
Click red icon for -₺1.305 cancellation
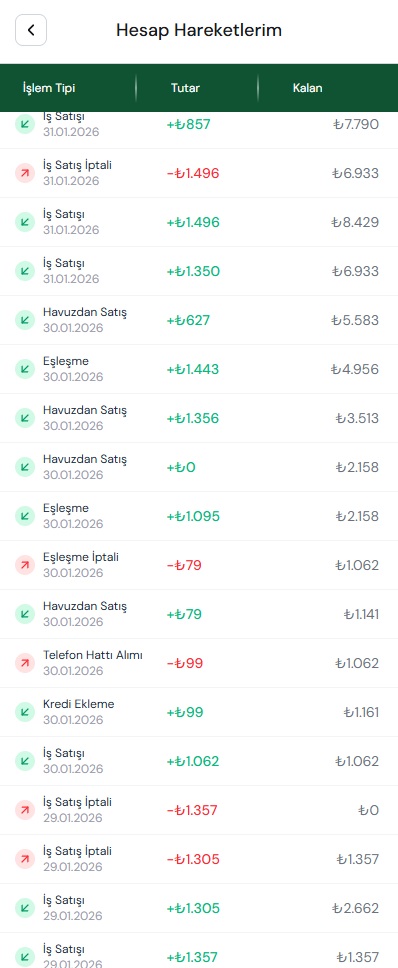[x=25, y=859]
